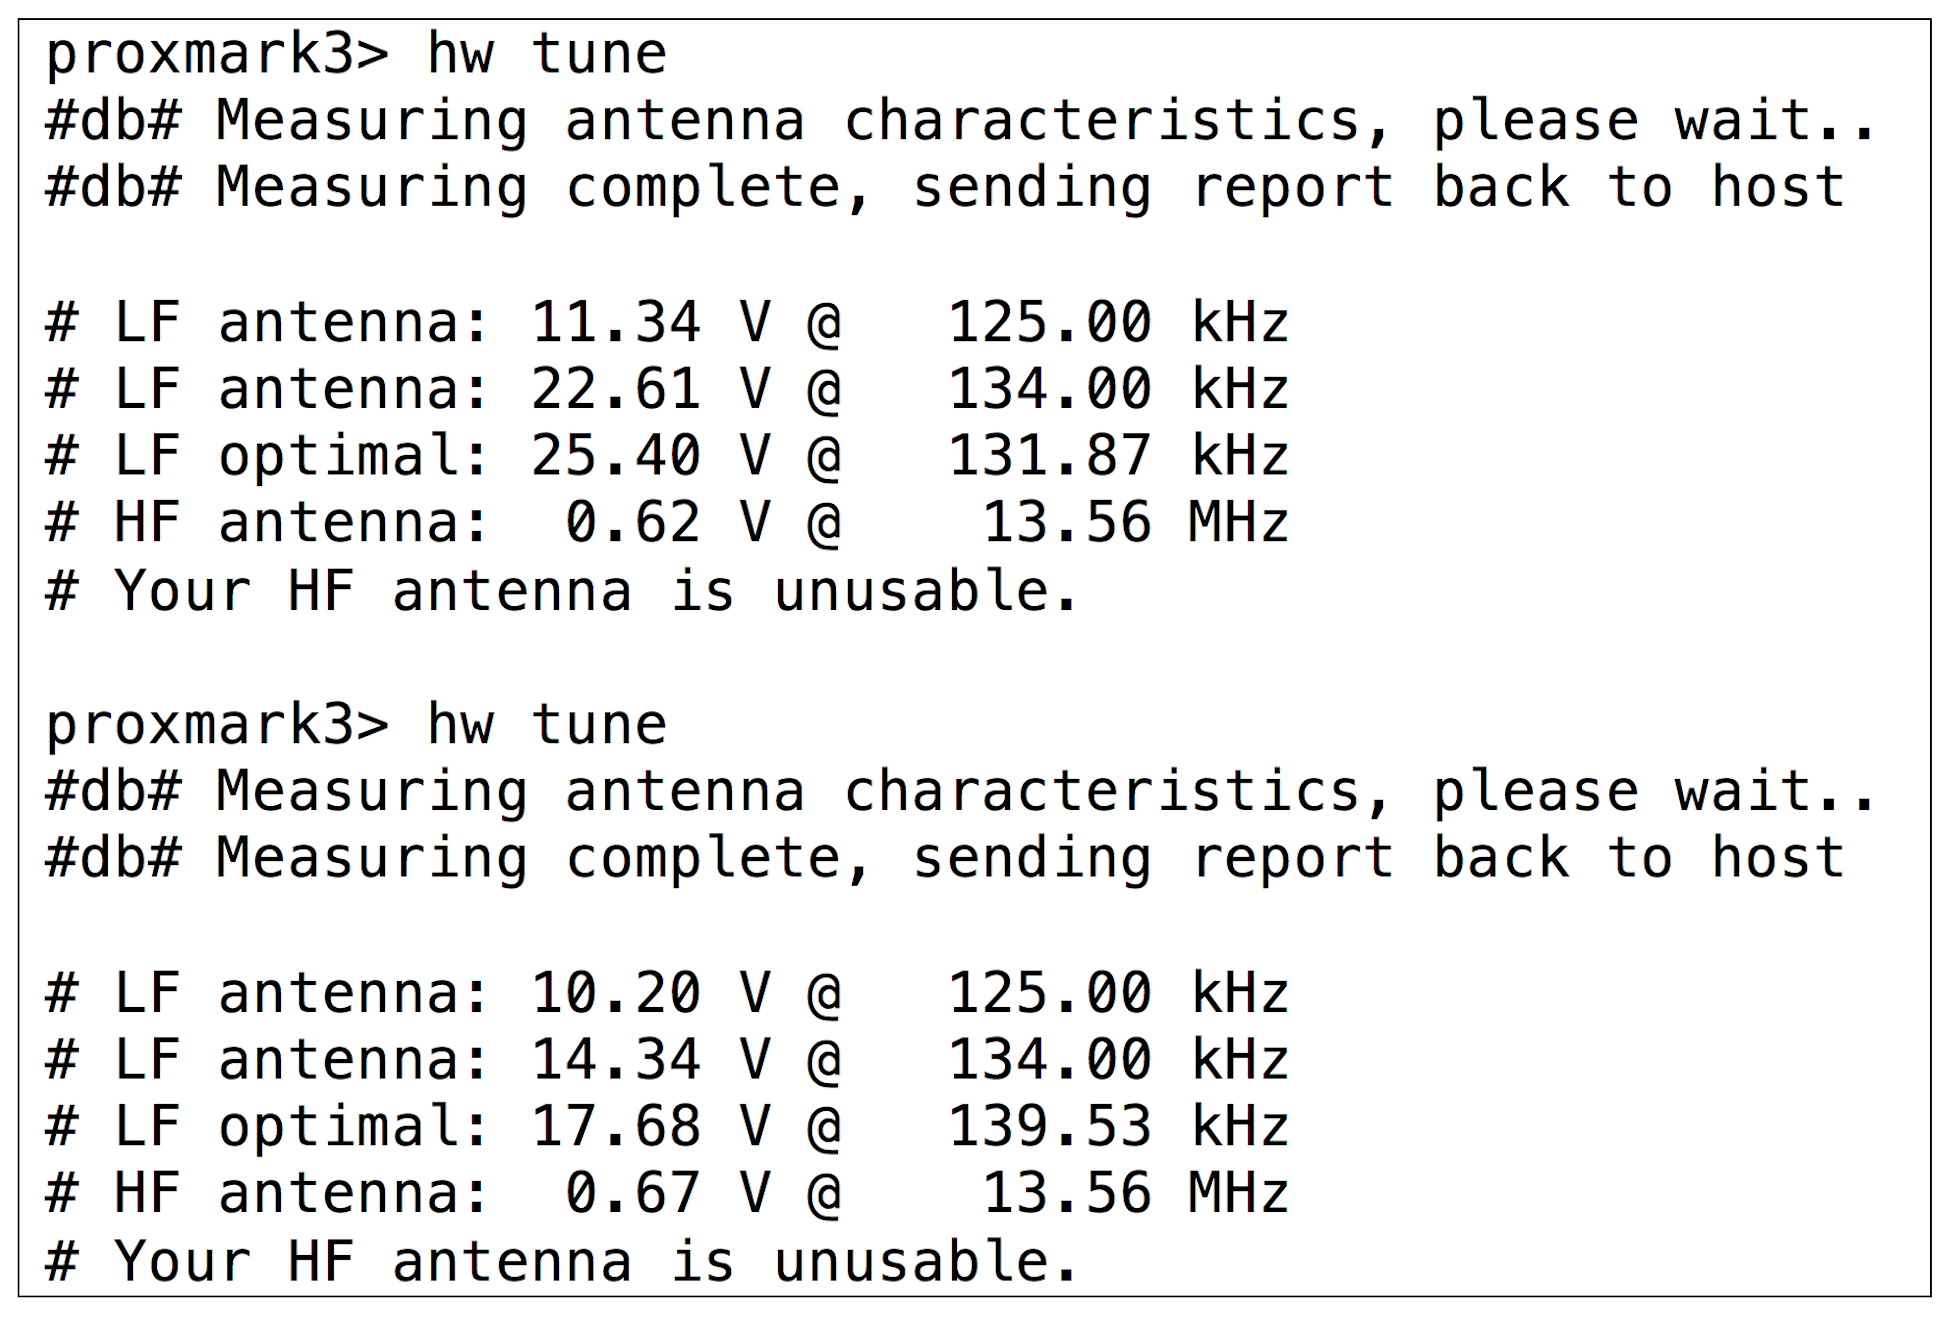Click the second 'Measuring complete' report line
The image size is (1955, 1327).
pos(945,860)
